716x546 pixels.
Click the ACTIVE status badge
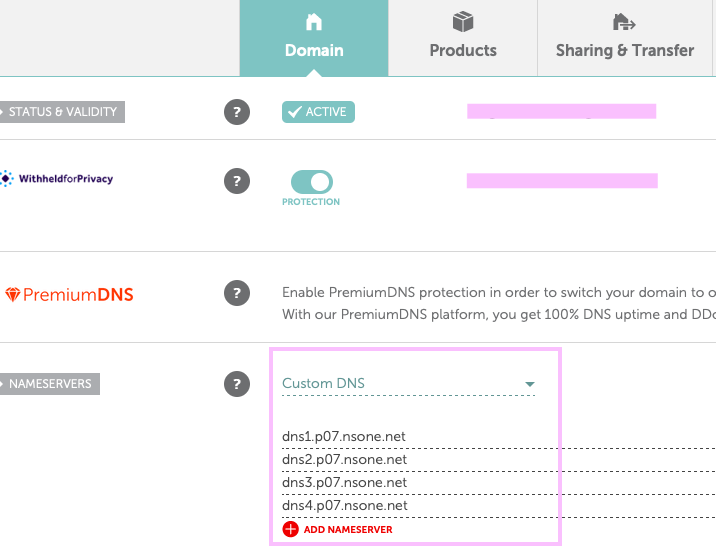(x=318, y=112)
